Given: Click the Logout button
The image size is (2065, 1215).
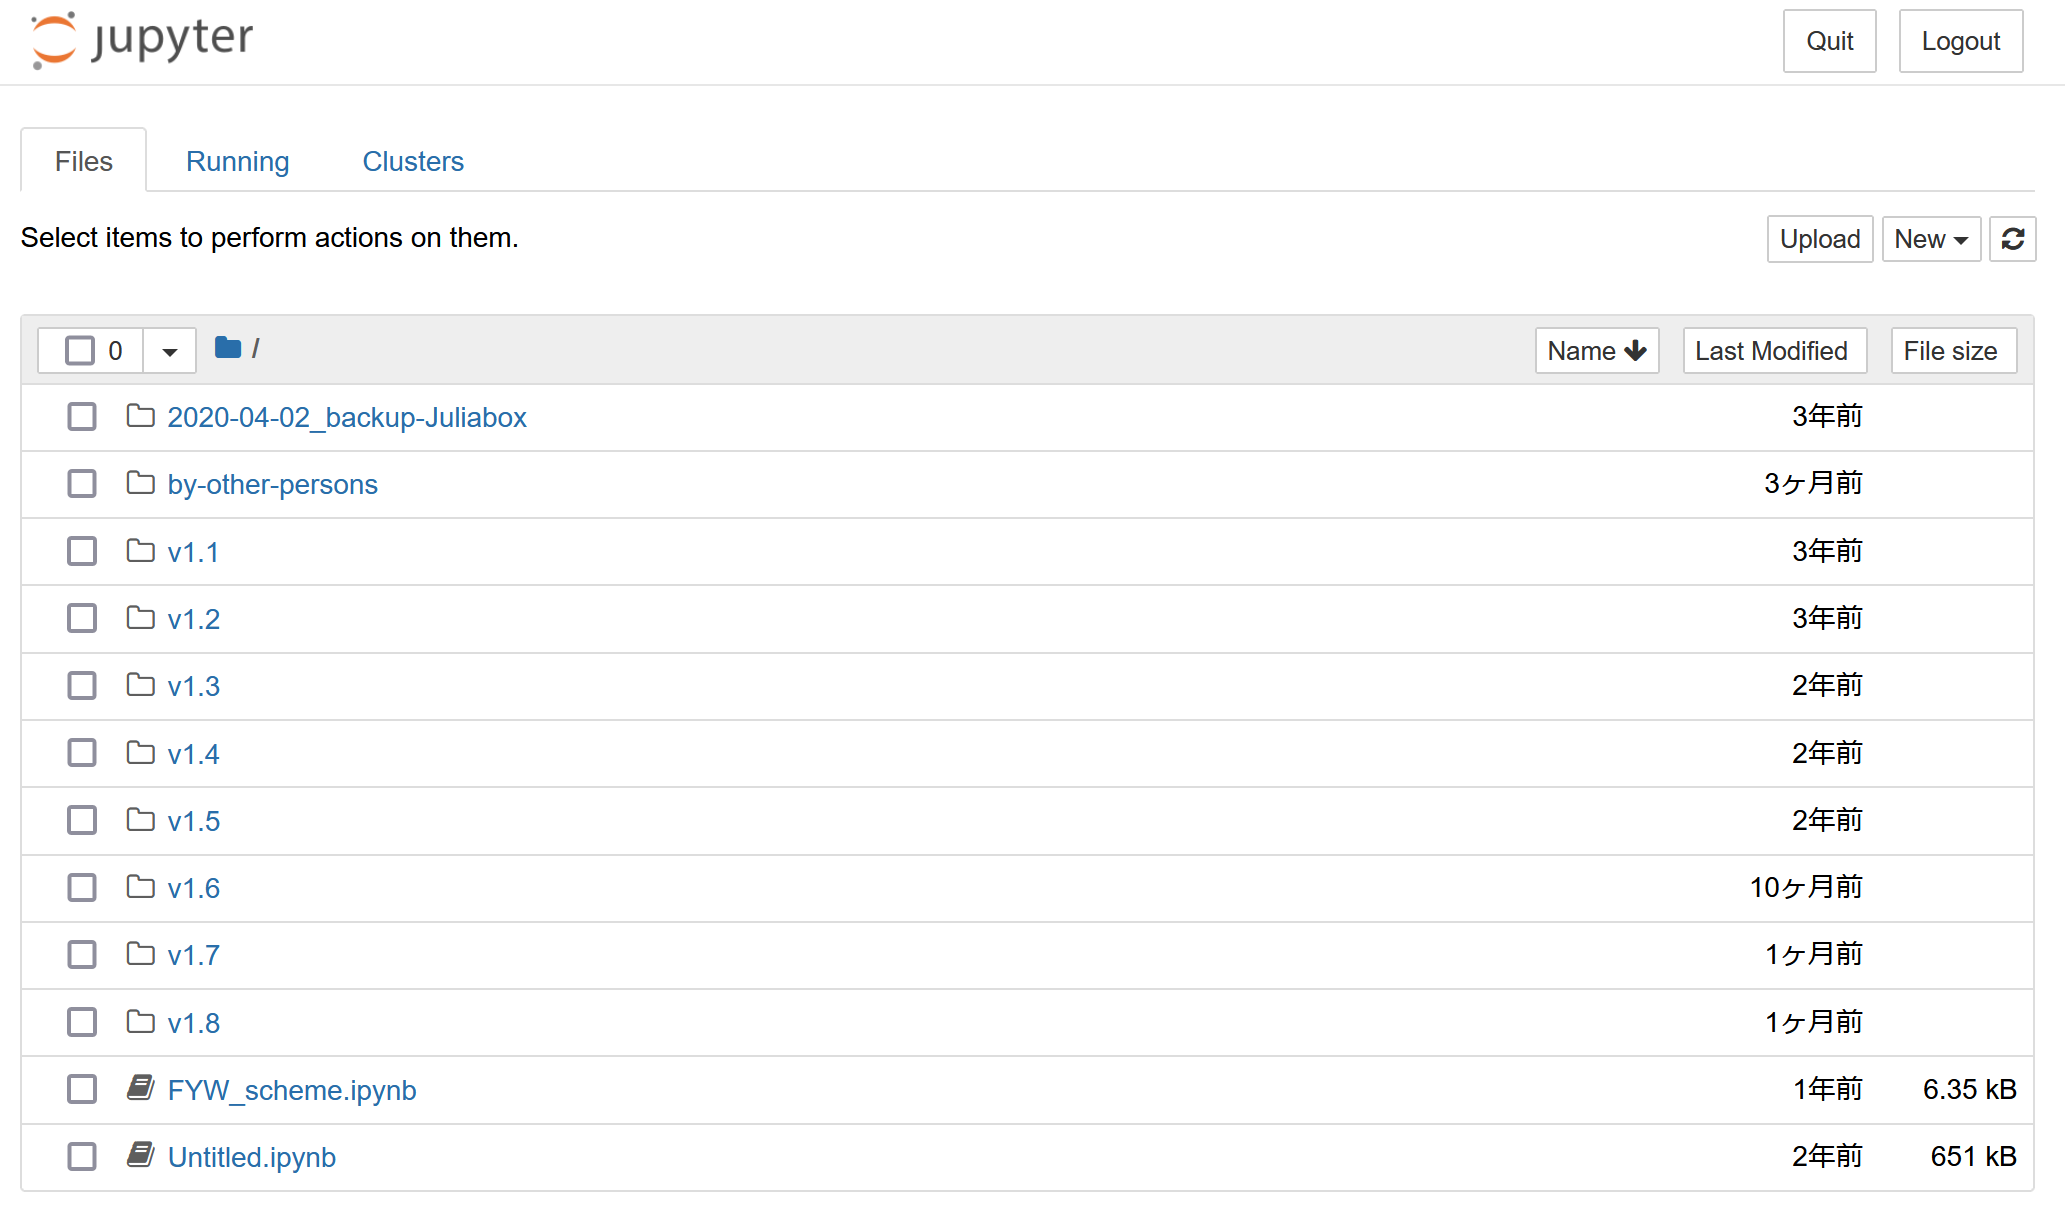Looking at the screenshot, I should click(x=1960, y=41).
